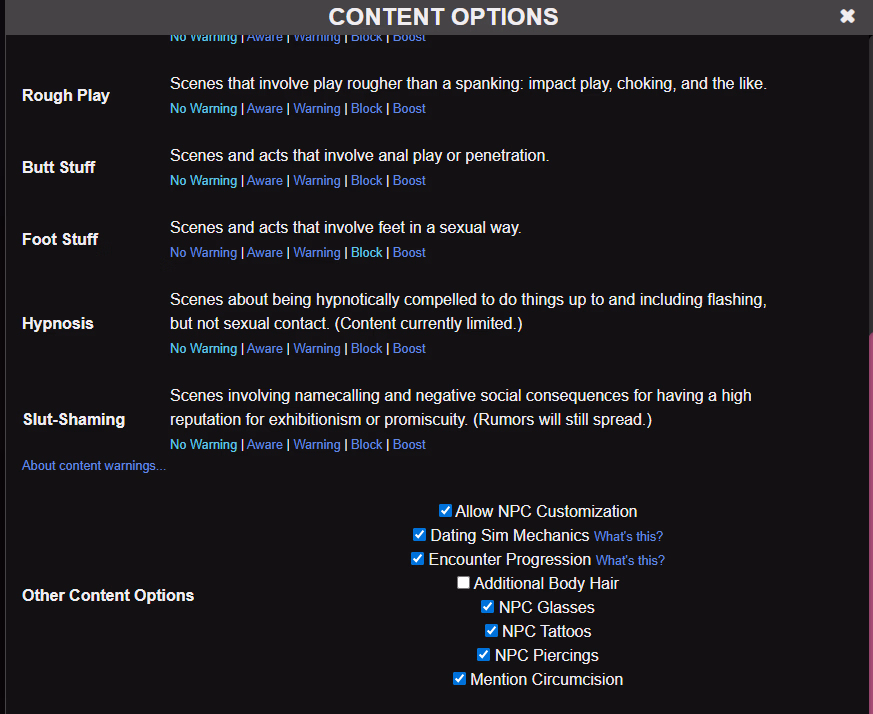Screen dimensions: 873x714
Task: Set Slut-Shaming to Block
Action: (366, 444)
